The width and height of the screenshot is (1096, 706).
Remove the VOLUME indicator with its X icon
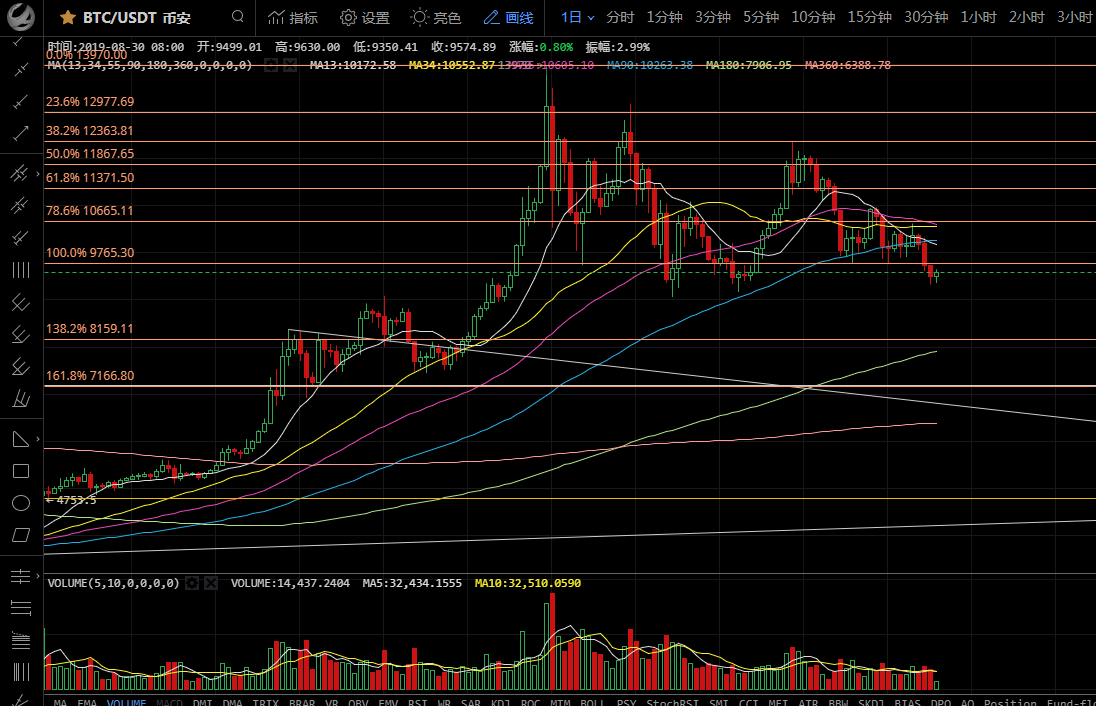[x=210, y=583]
